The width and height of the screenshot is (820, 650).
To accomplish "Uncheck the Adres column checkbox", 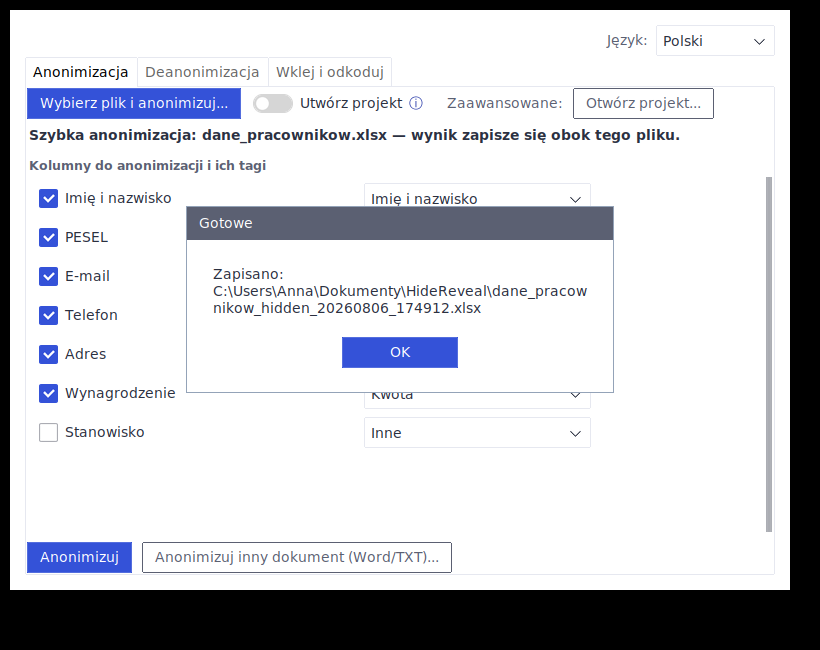I will [49, 354].
